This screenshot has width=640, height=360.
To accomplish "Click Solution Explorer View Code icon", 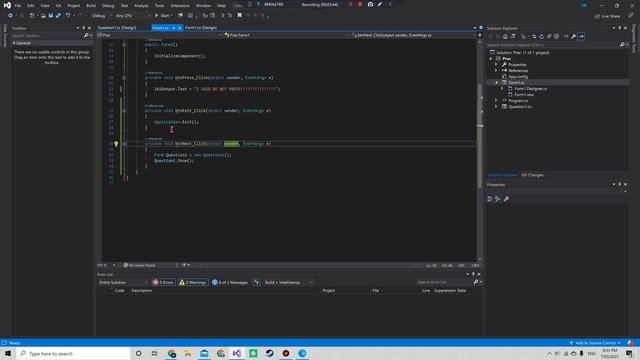I will 566,36.
